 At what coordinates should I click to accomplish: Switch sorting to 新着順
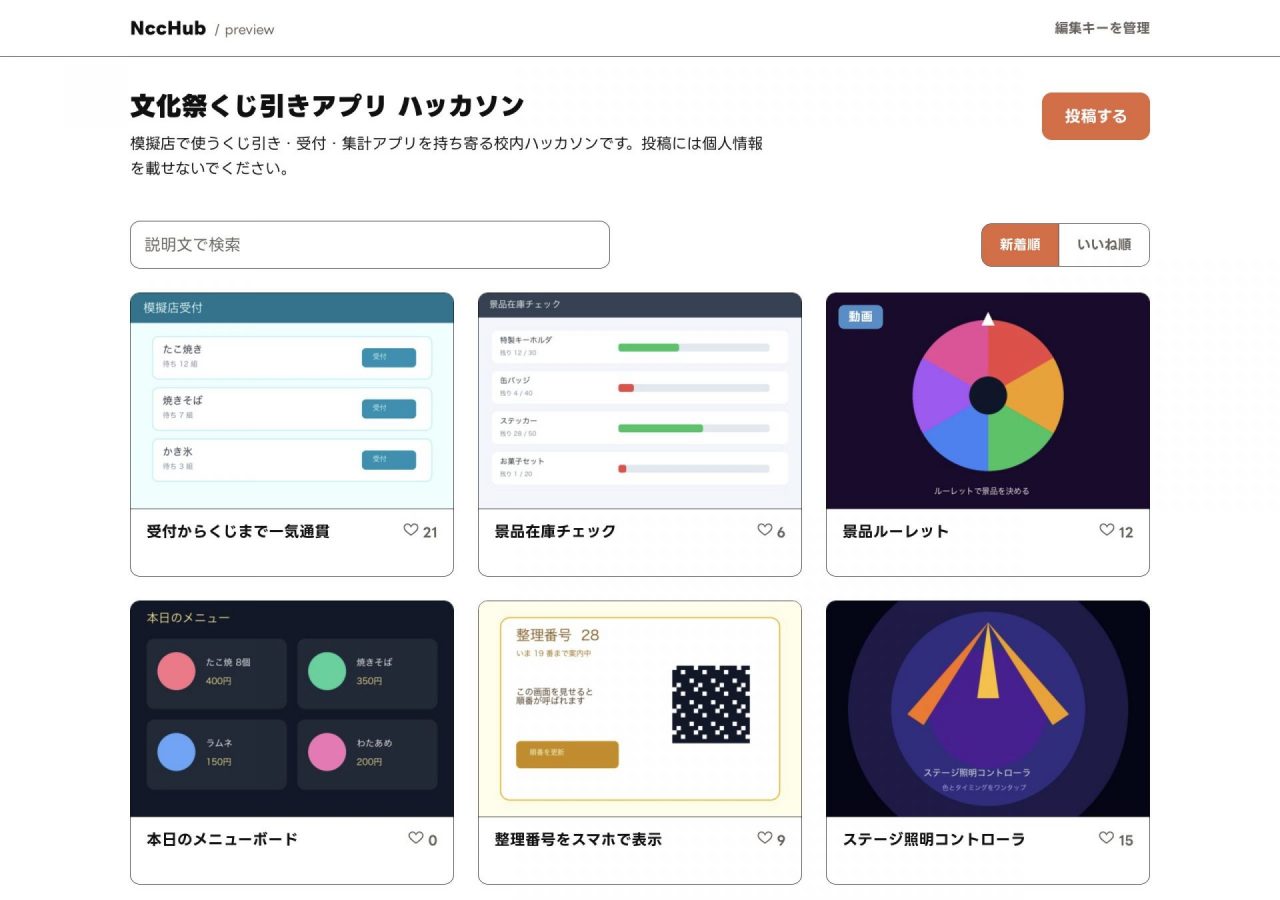coord(1019,245)
